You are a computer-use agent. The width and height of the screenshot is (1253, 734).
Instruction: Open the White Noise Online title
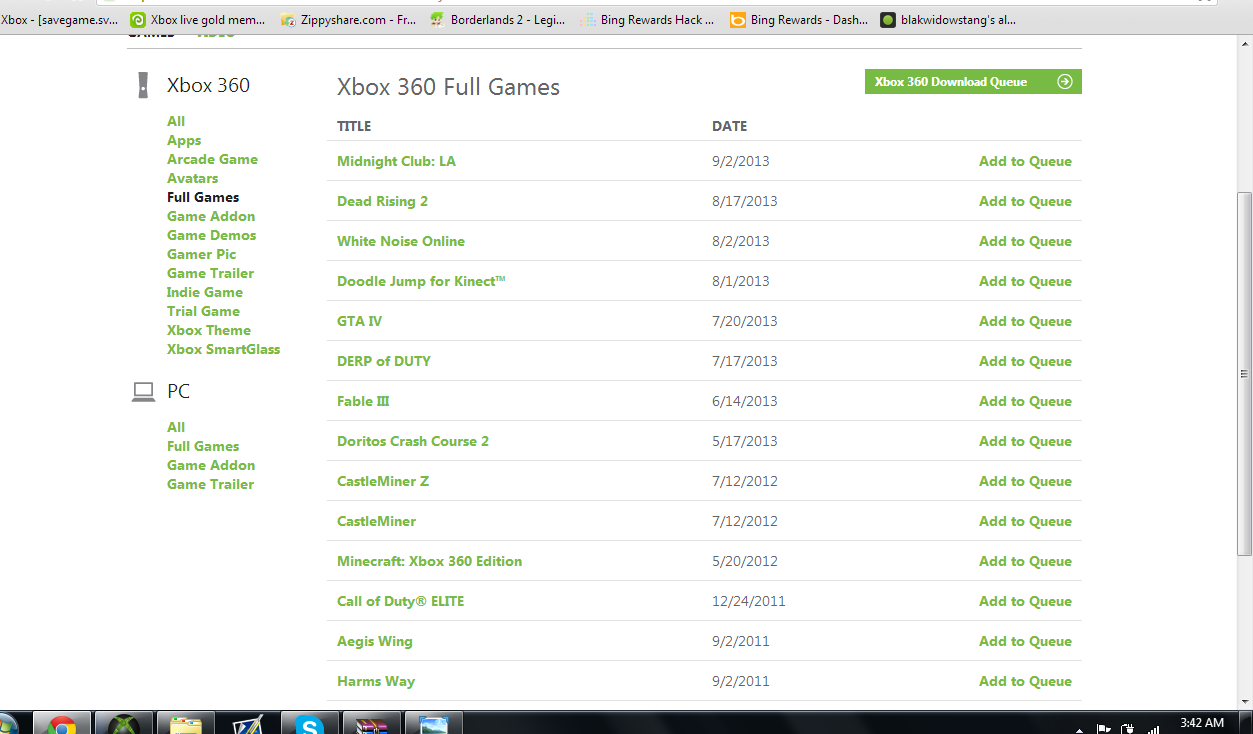pos(401,241)
